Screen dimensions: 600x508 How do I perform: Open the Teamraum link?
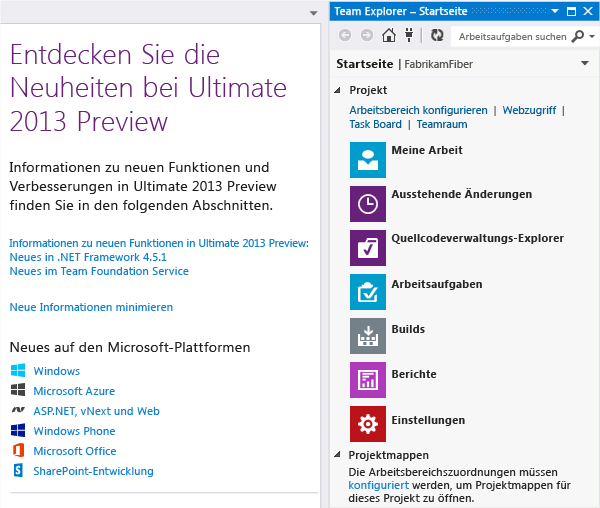pos(442,124)
